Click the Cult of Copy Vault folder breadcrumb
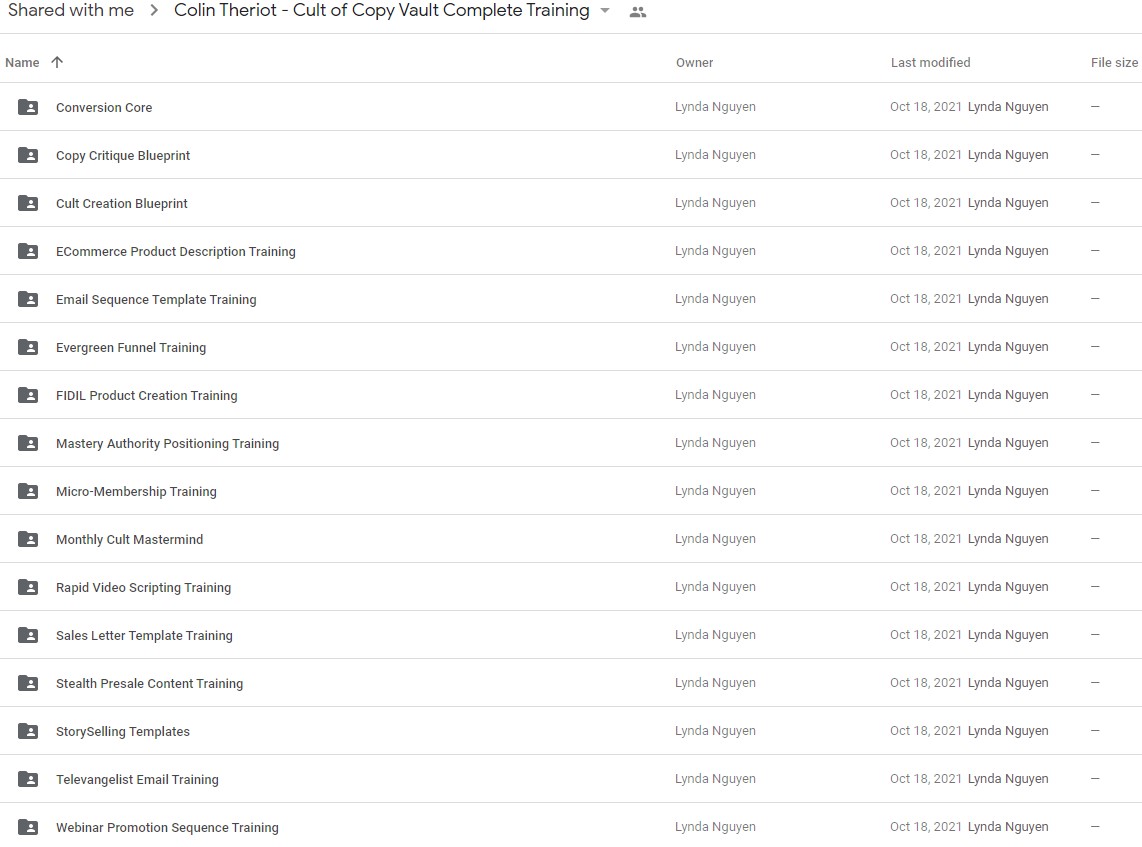This screenshot has width=1142, height=847. [x=382, y=11]
